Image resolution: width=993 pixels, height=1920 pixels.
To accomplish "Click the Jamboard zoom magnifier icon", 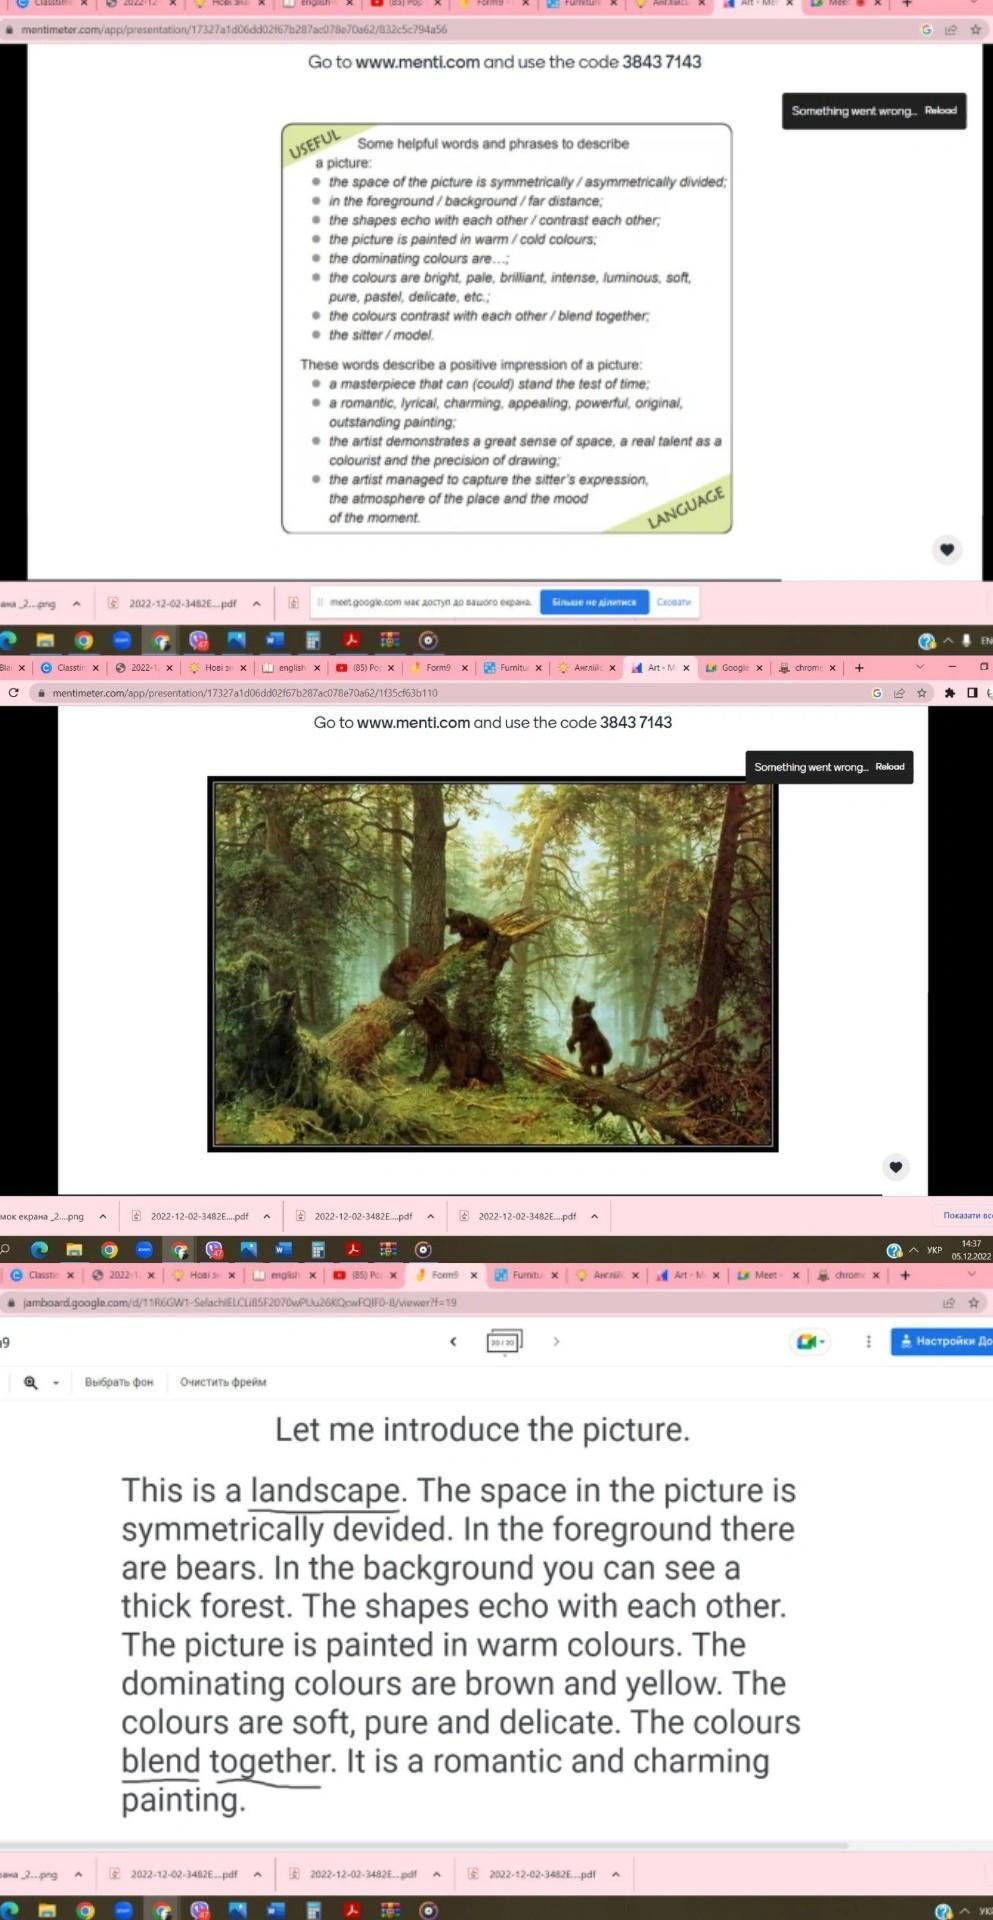I will pyautogui.click(x=31, y=1382).
